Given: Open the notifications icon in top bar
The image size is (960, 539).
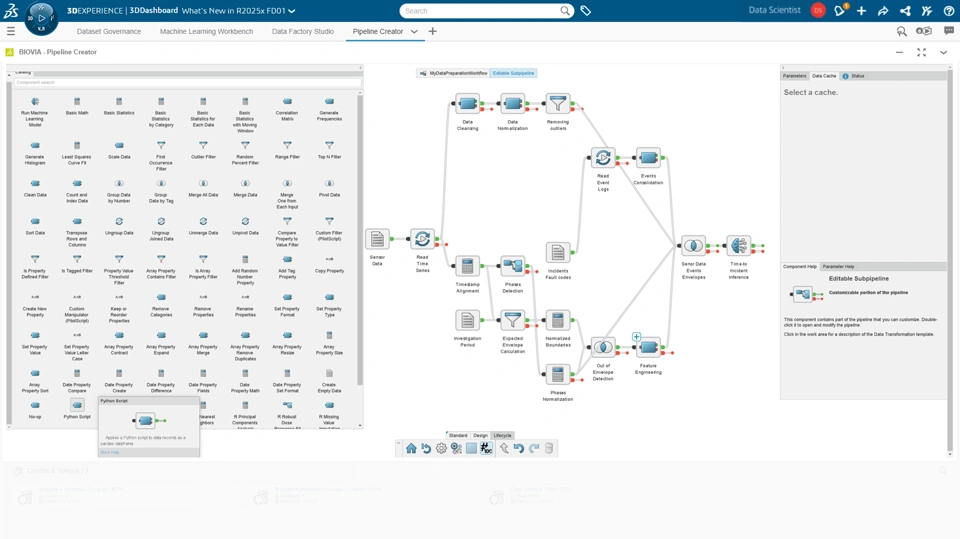Looking at the screenshot, I should 840,10.
